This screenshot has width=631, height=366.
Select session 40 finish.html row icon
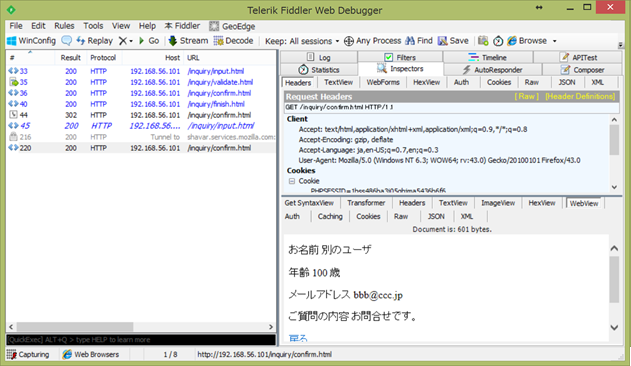(13, 104)
